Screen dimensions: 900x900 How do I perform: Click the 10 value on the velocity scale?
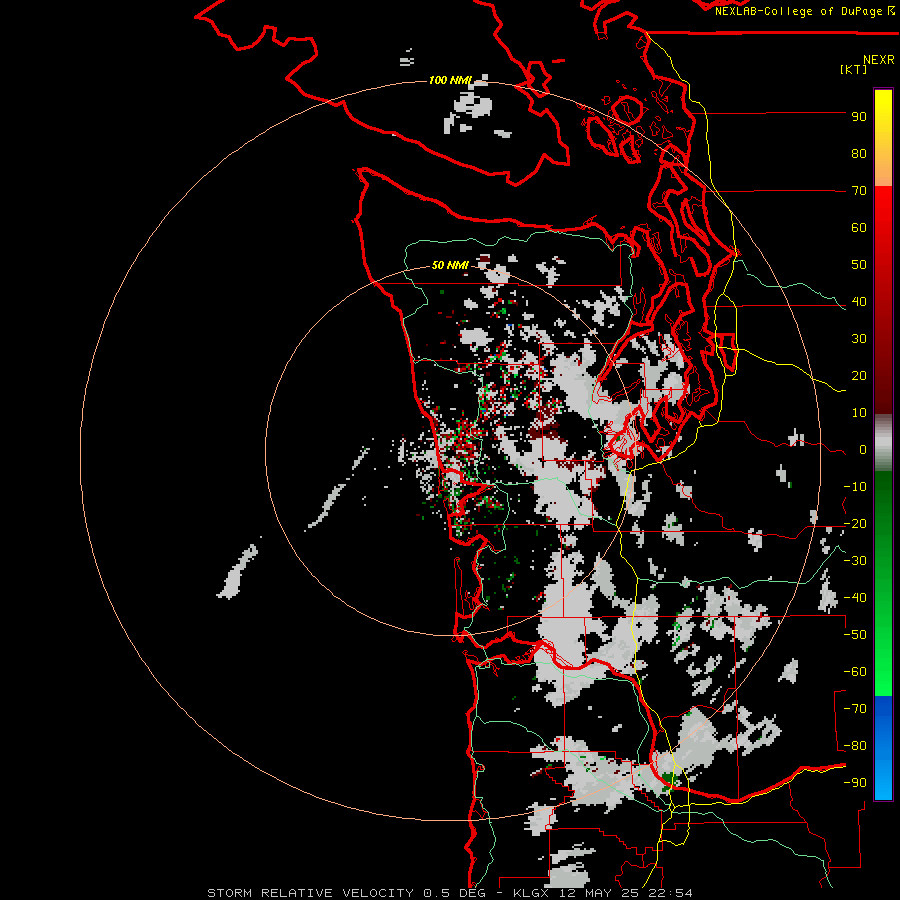[859, 413]
